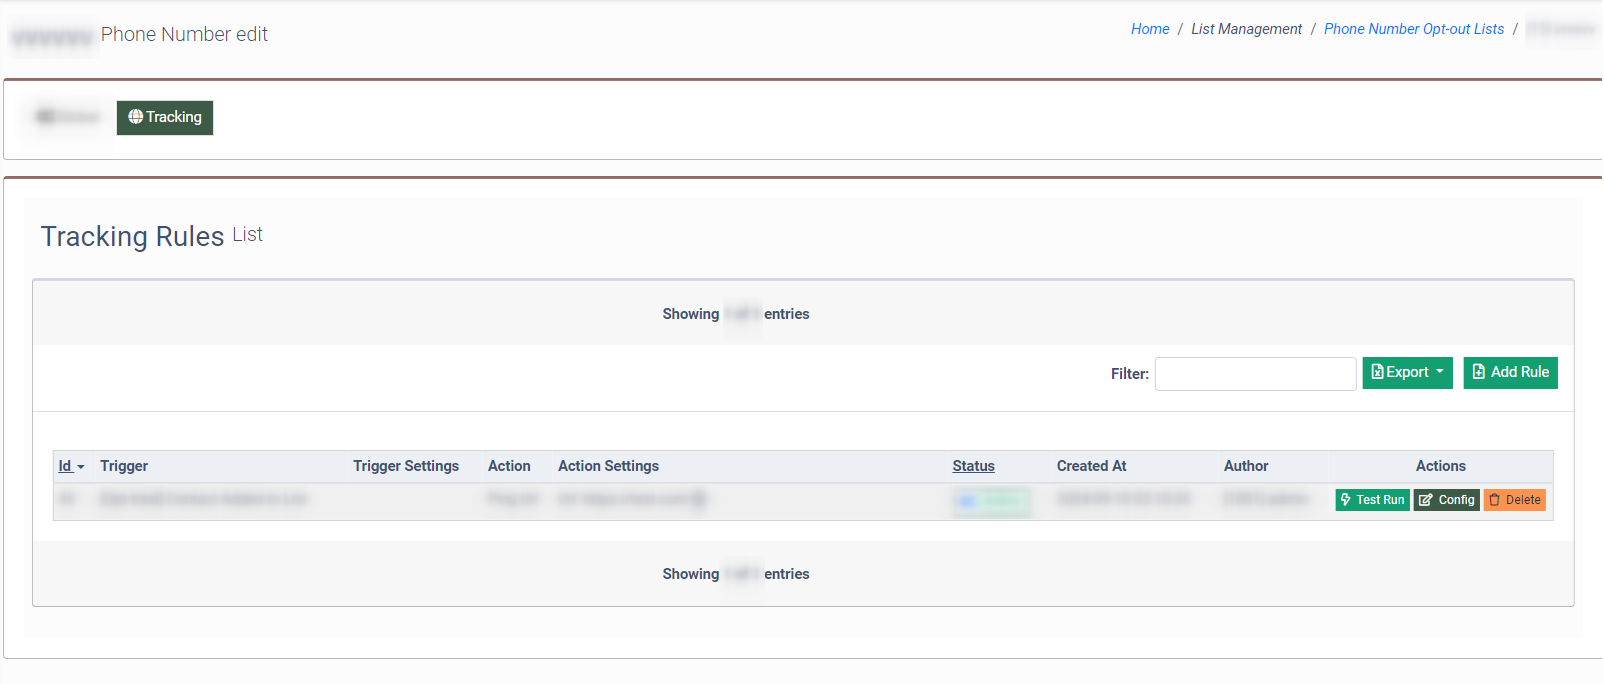Click the Trigger column header
Viewport: 1604px width, 684px height.
tap(124, 466)
